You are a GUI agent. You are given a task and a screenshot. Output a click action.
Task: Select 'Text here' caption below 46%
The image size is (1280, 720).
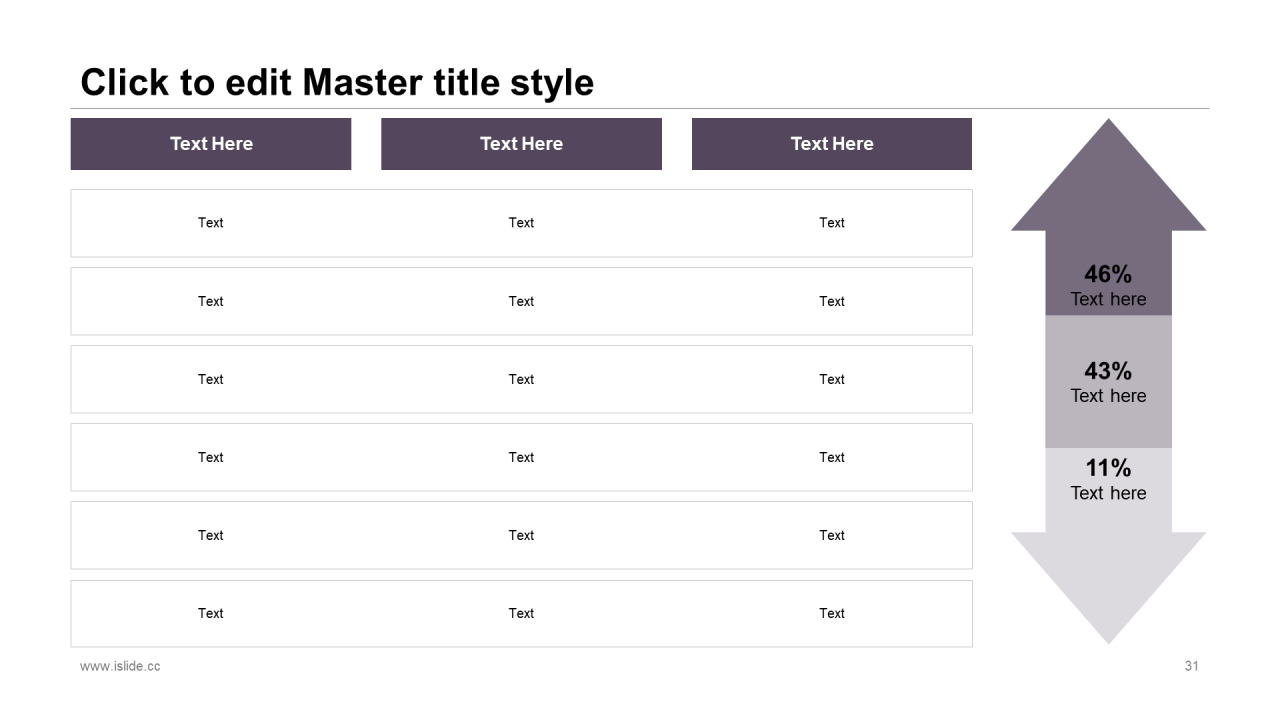click(1108, 299)
